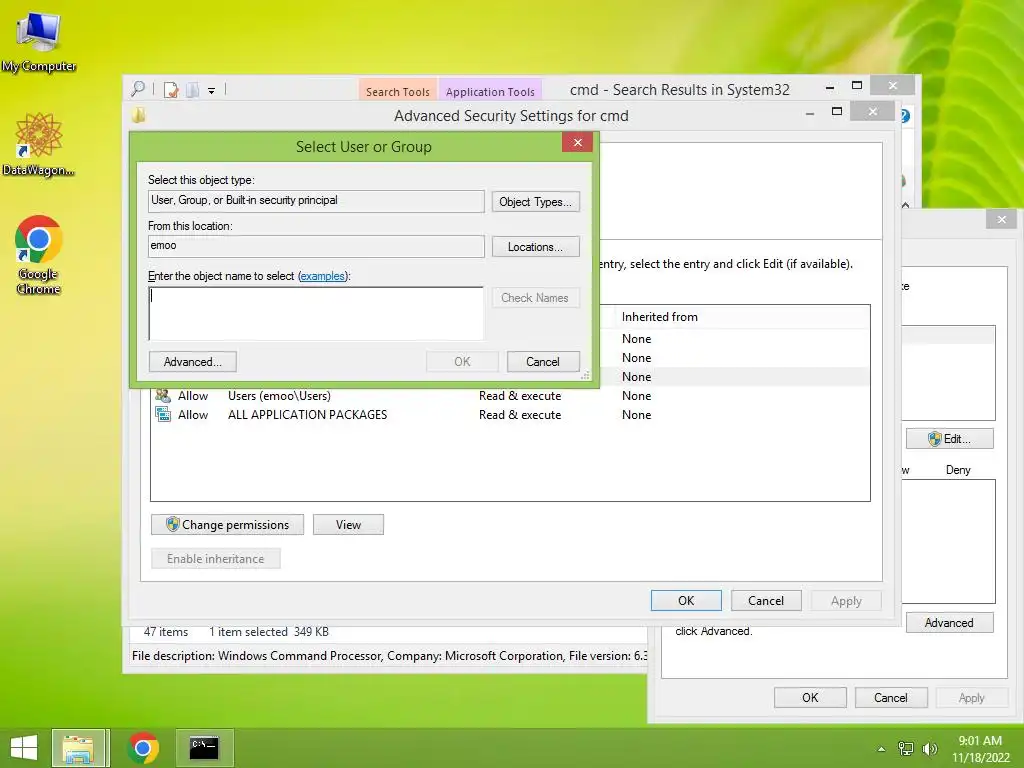
Task: Select the Users (emoo\Users) permission entry
Action: point(509,396)
